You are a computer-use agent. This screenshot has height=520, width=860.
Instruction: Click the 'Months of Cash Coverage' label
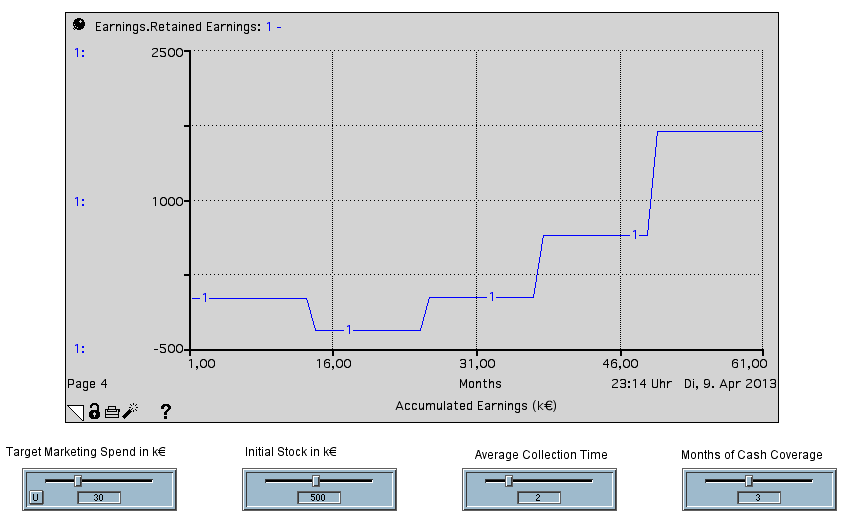tap(752, 455)
